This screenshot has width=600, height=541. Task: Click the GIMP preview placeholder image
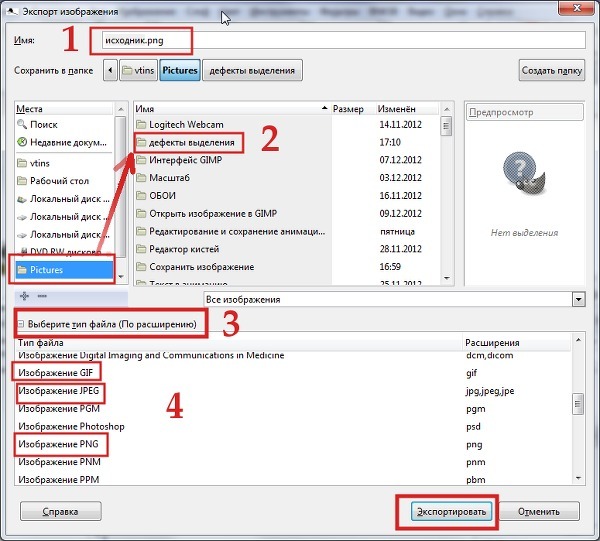pos(523,171)
